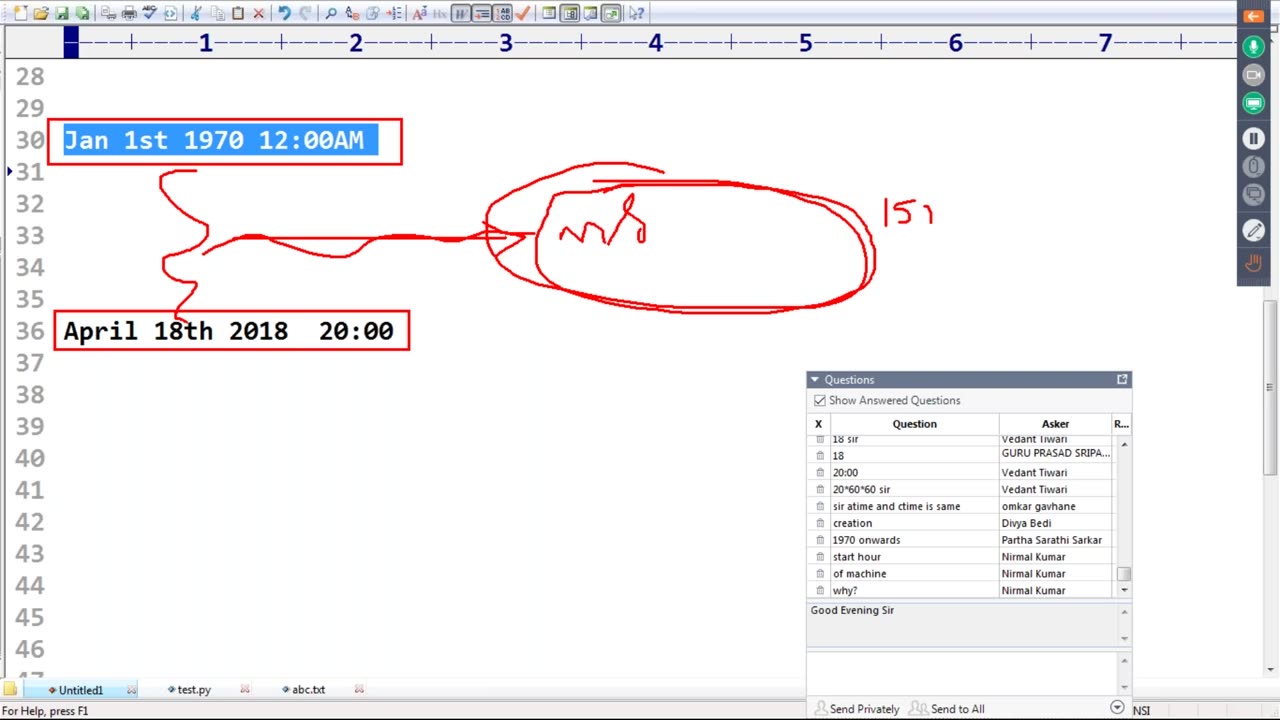The image size is (1280, 720).
Task: Select the '1970 onwards' question
Action: click(x=866, y=540)
